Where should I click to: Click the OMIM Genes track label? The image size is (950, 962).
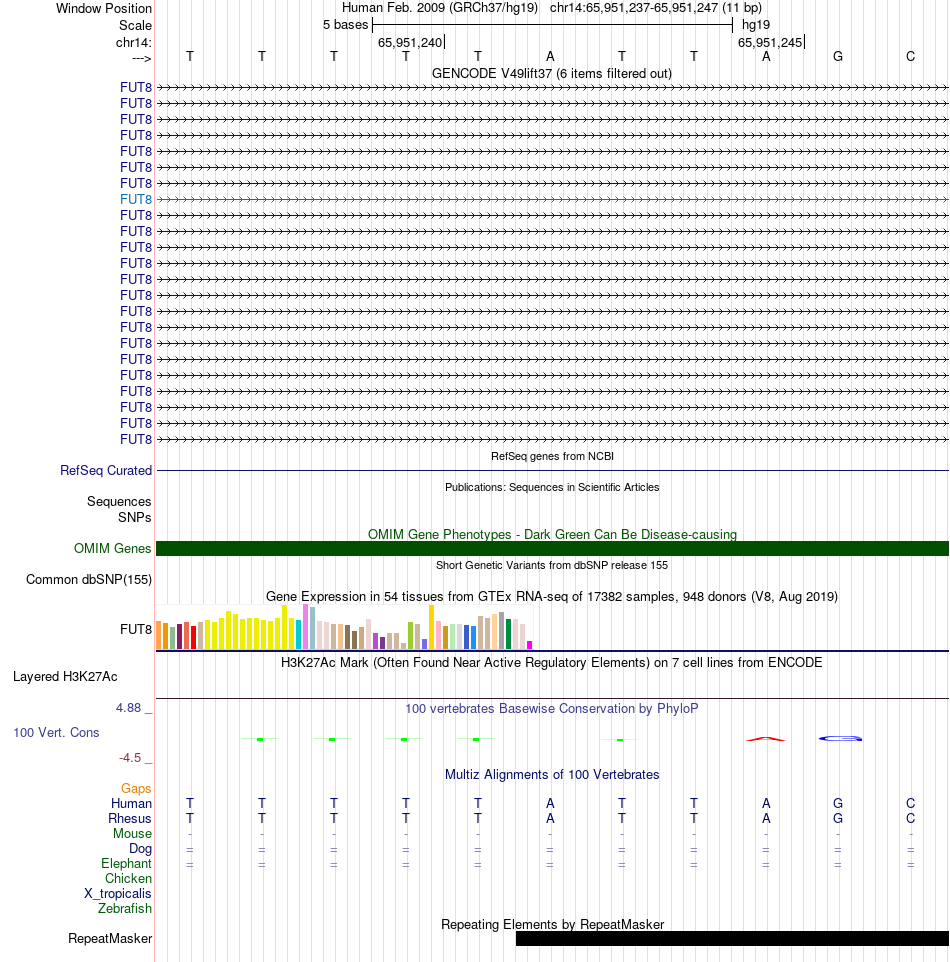[x=112, y=548]
